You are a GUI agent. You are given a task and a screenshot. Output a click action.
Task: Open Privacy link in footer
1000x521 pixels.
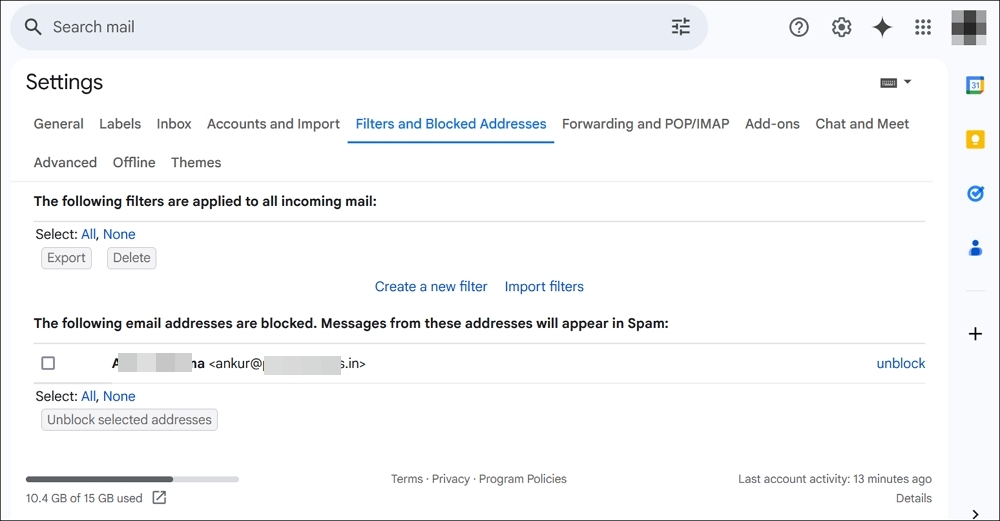(451, 479)
